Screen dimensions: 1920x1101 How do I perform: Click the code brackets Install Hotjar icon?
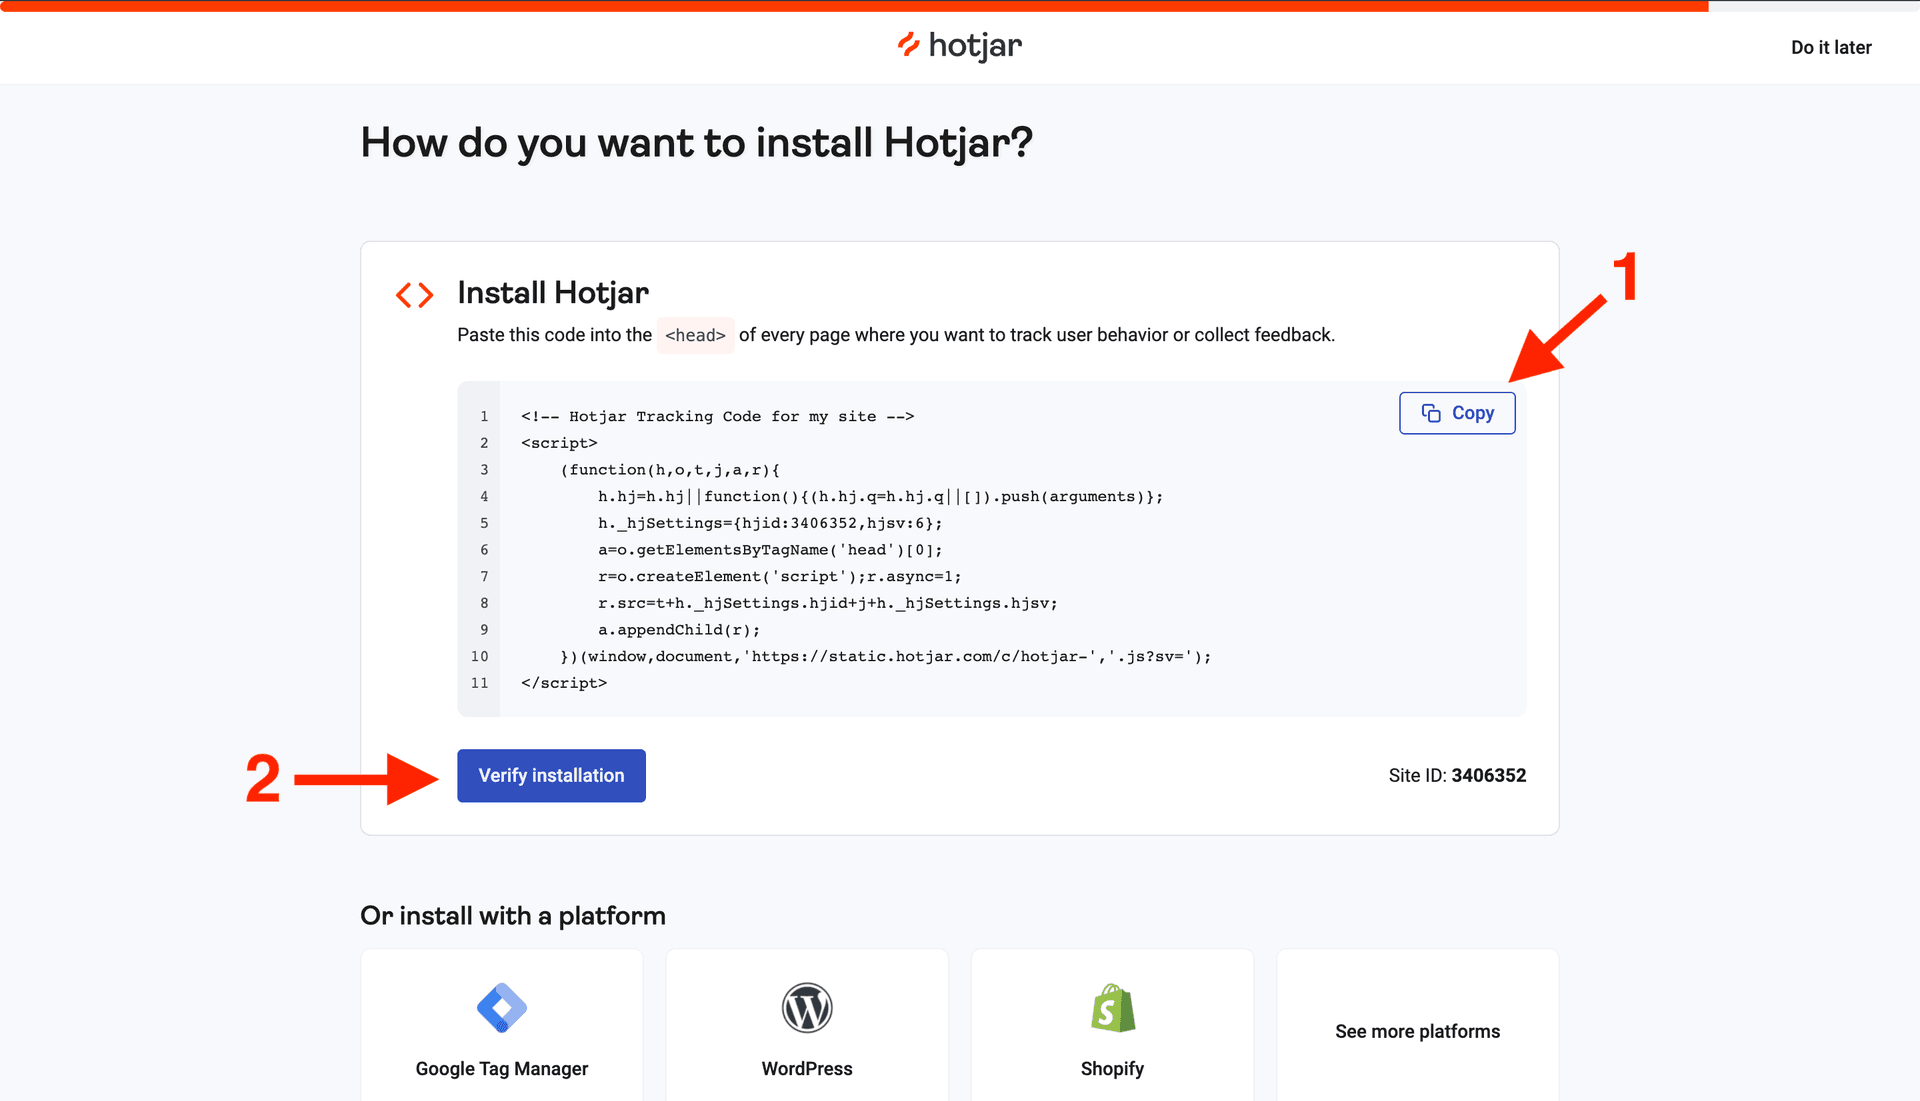pyautogui.click(x=414, y=295)
